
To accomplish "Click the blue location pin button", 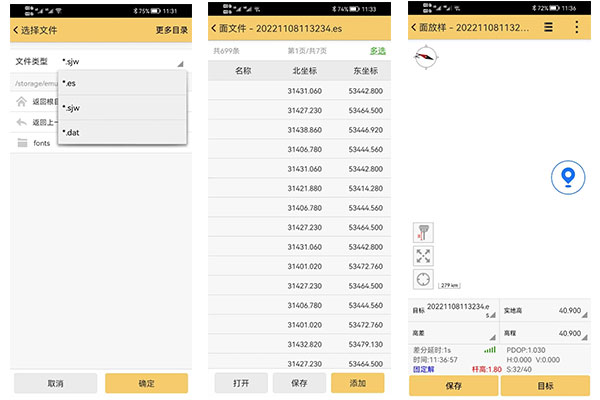I will tap(568, 178).
